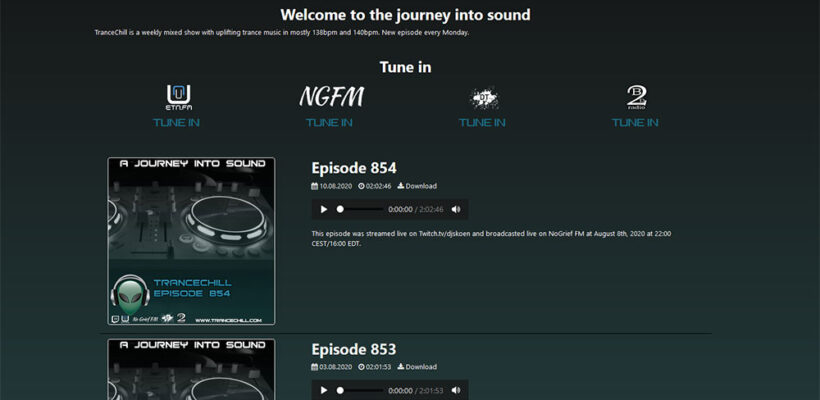The height and width of the screenshot is (400, 820).
Task: Click the download icon for Episode 853
Action: (x=401, y=367)
